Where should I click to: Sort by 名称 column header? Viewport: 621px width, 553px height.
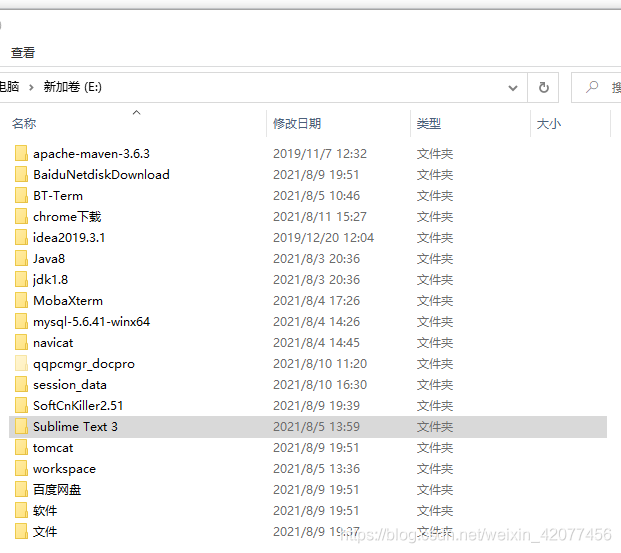click(x=24, y=124)
